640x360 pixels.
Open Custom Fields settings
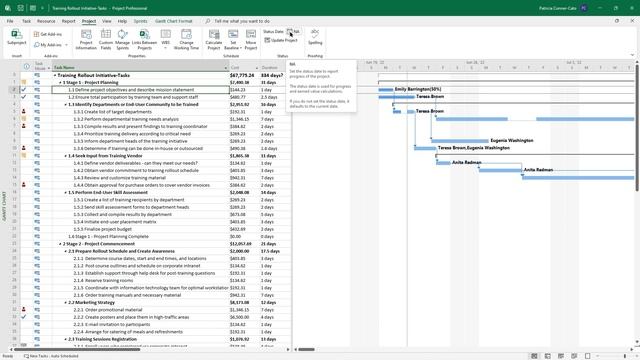pyautogui.click(x=106, y=40)
